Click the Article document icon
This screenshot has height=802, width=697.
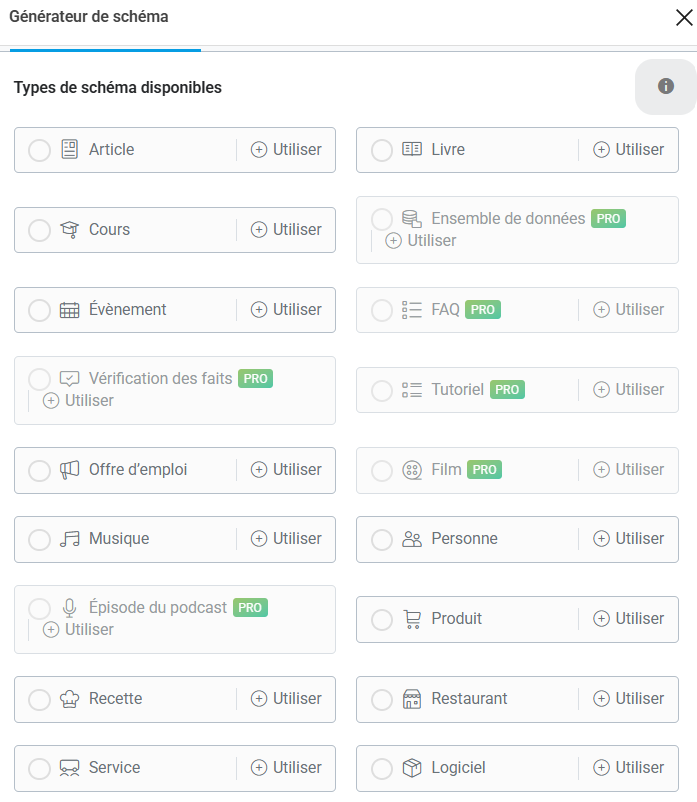(x=69, y=150)
